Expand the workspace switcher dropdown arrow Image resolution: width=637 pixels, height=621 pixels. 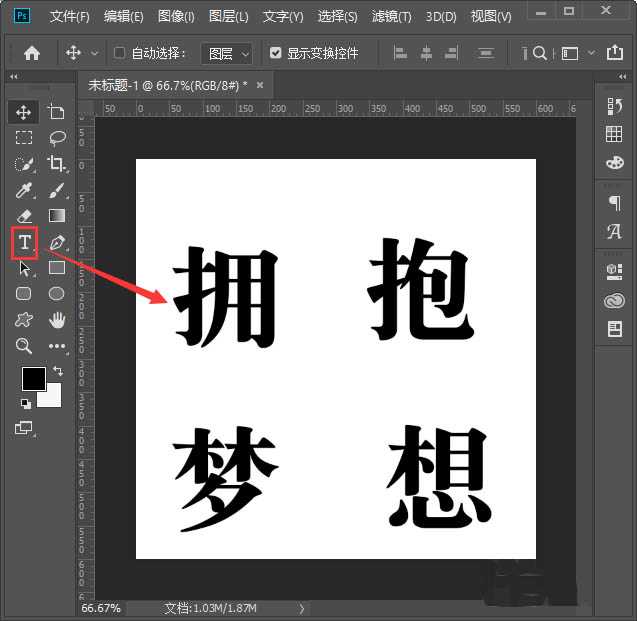(x=592, y=53)
